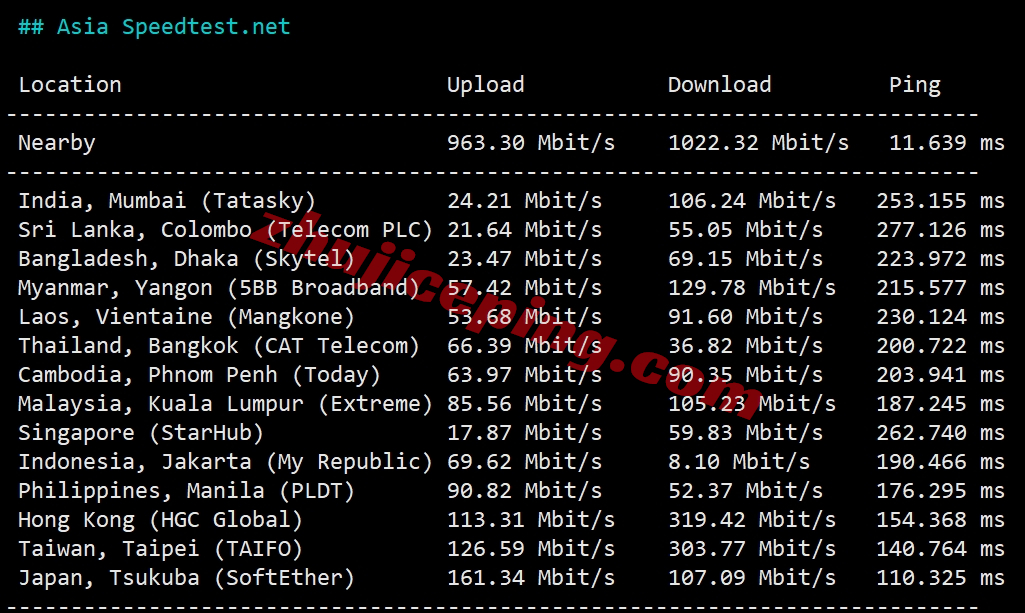Click Hong Kong upload 113.31 Mbit/s
Viewport: 1025px width, 613px height.
point(531,520)
